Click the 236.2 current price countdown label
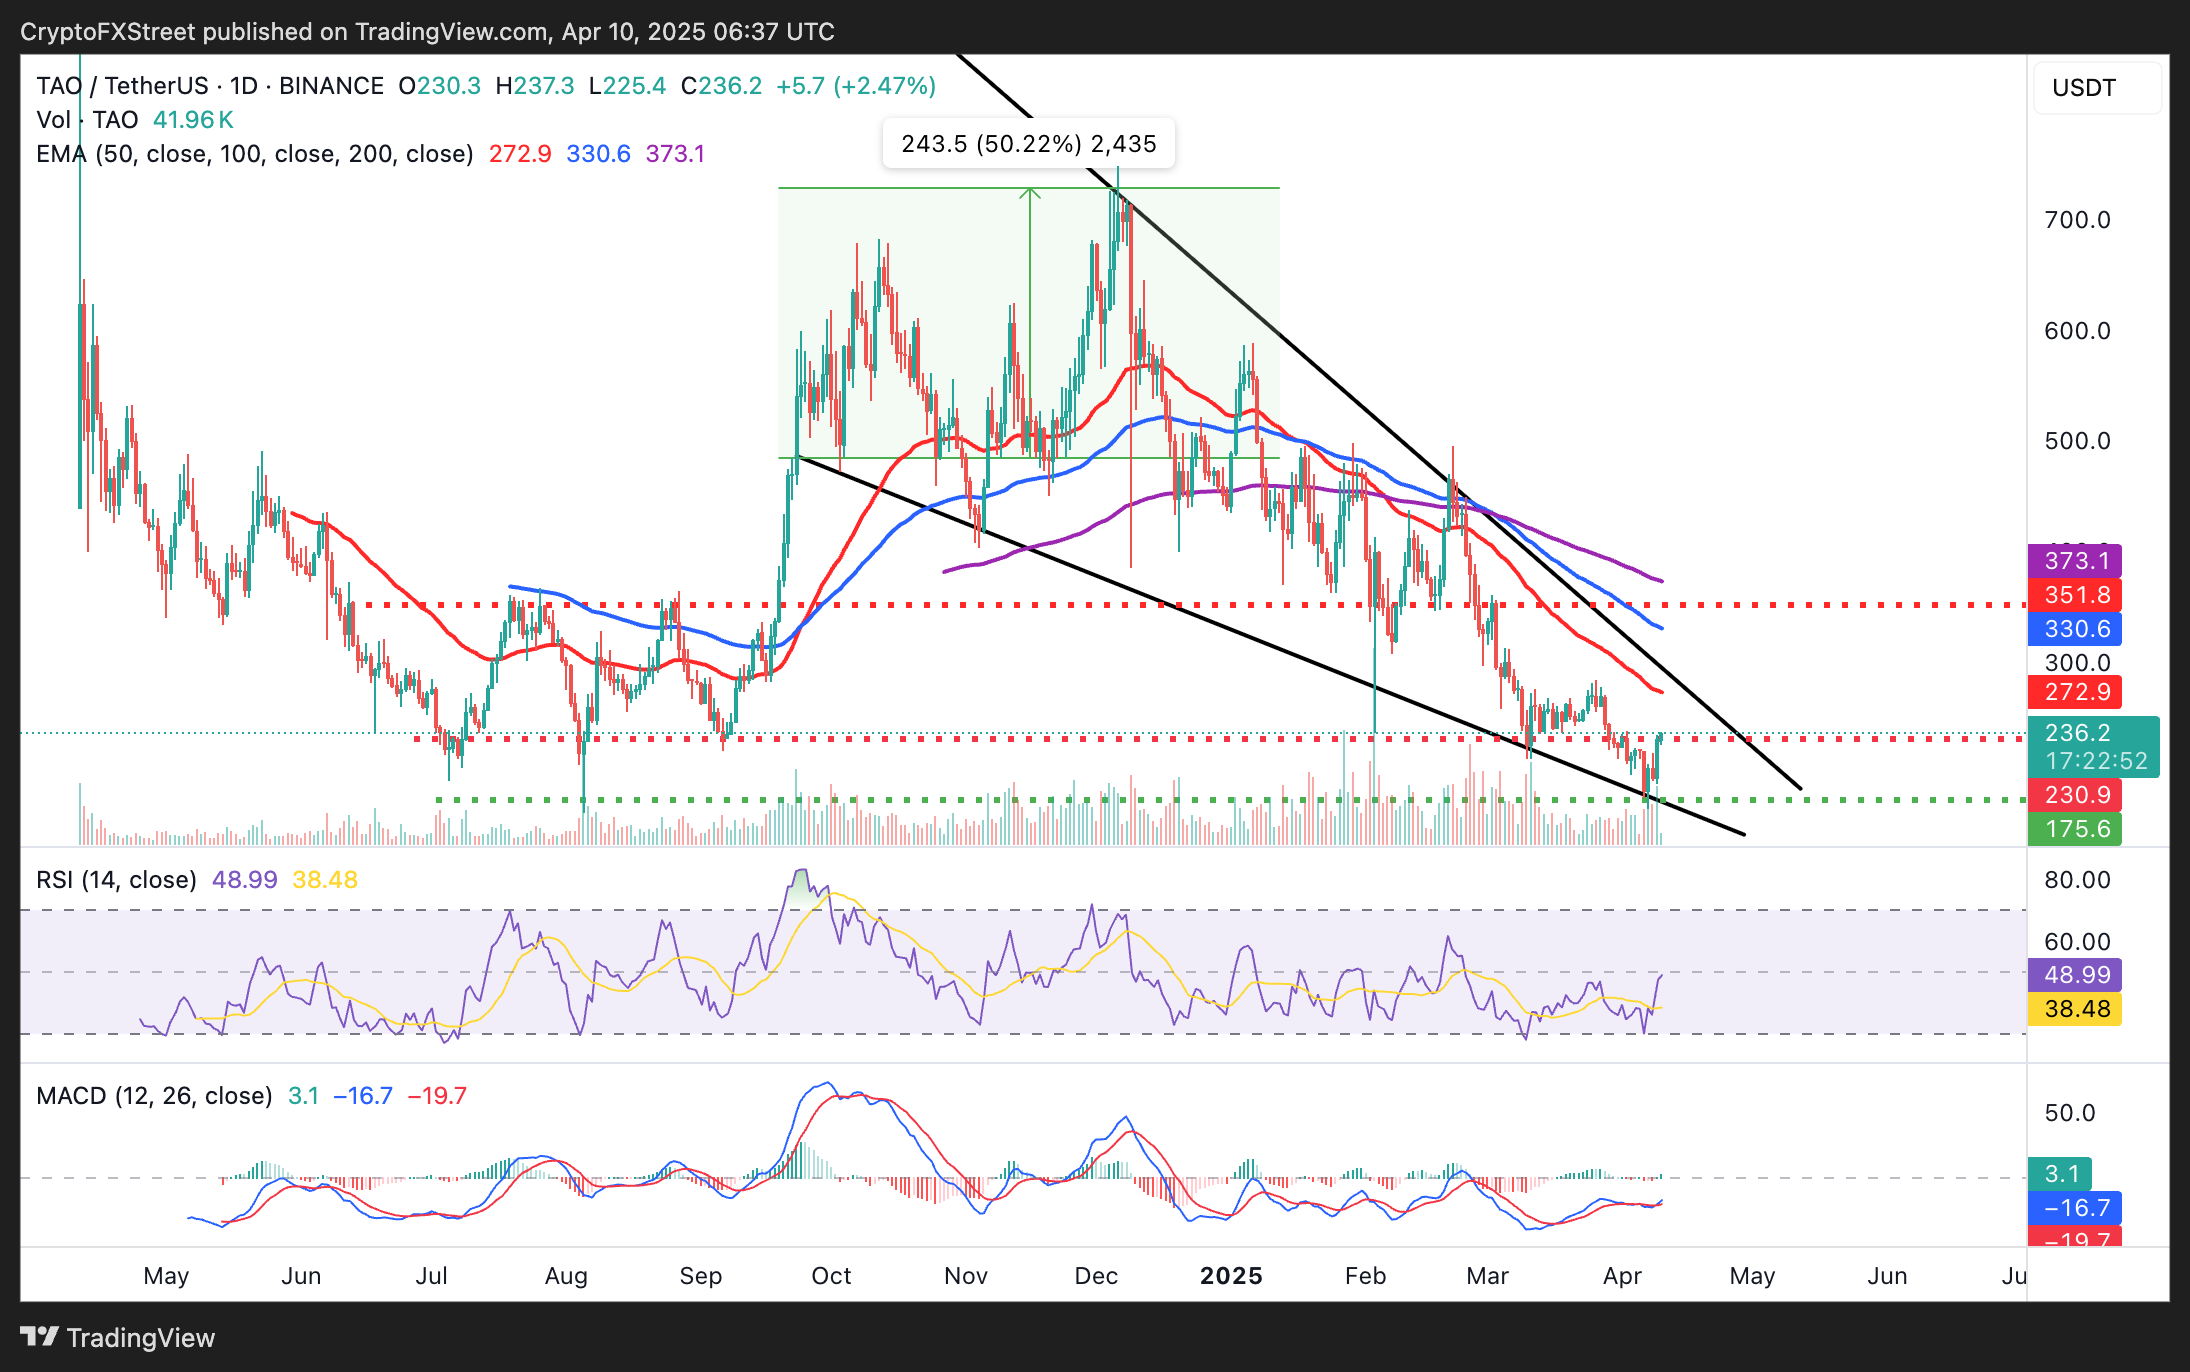The image size is (2190, 1372). click(2093, 747)
